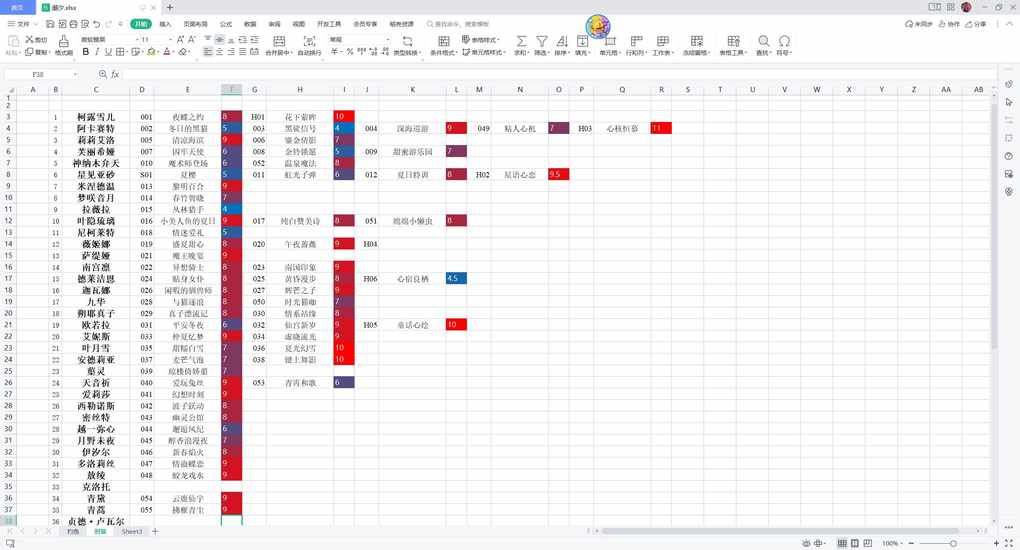Click the rows and columns icon
Viewport: 1020px width, 550px height.
click(x=636, y=41)
